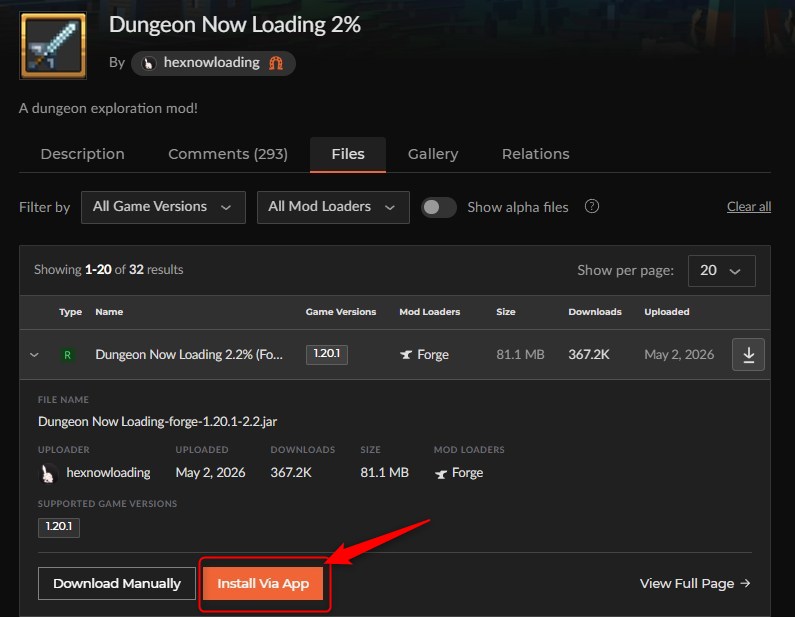Click the 367.2K downloads value in file row

pyautogui.click(x=589, y=354)
